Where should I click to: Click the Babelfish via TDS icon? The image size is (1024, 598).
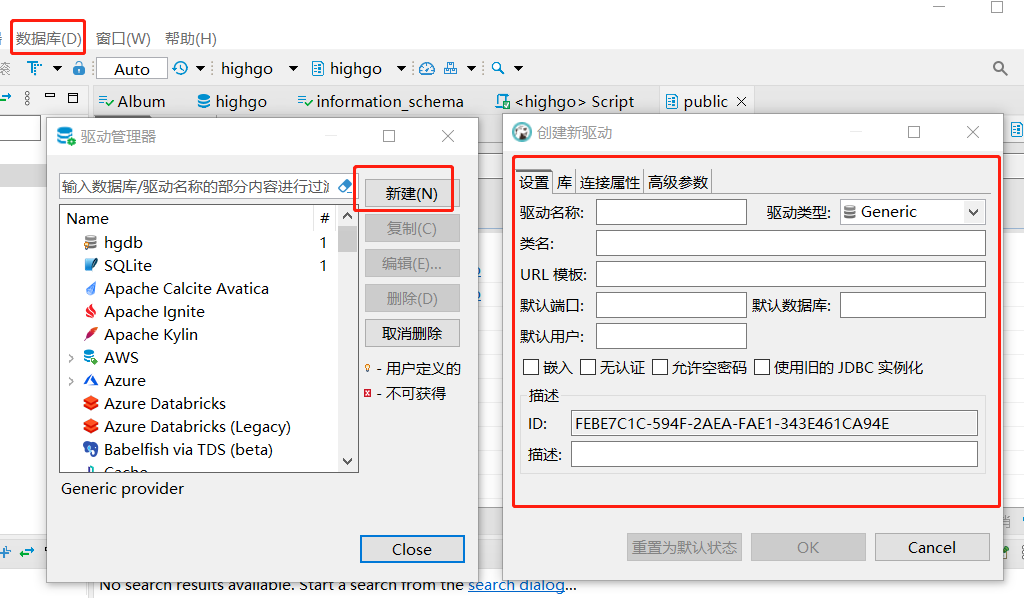pyautogui.click(x=91, y=450)
